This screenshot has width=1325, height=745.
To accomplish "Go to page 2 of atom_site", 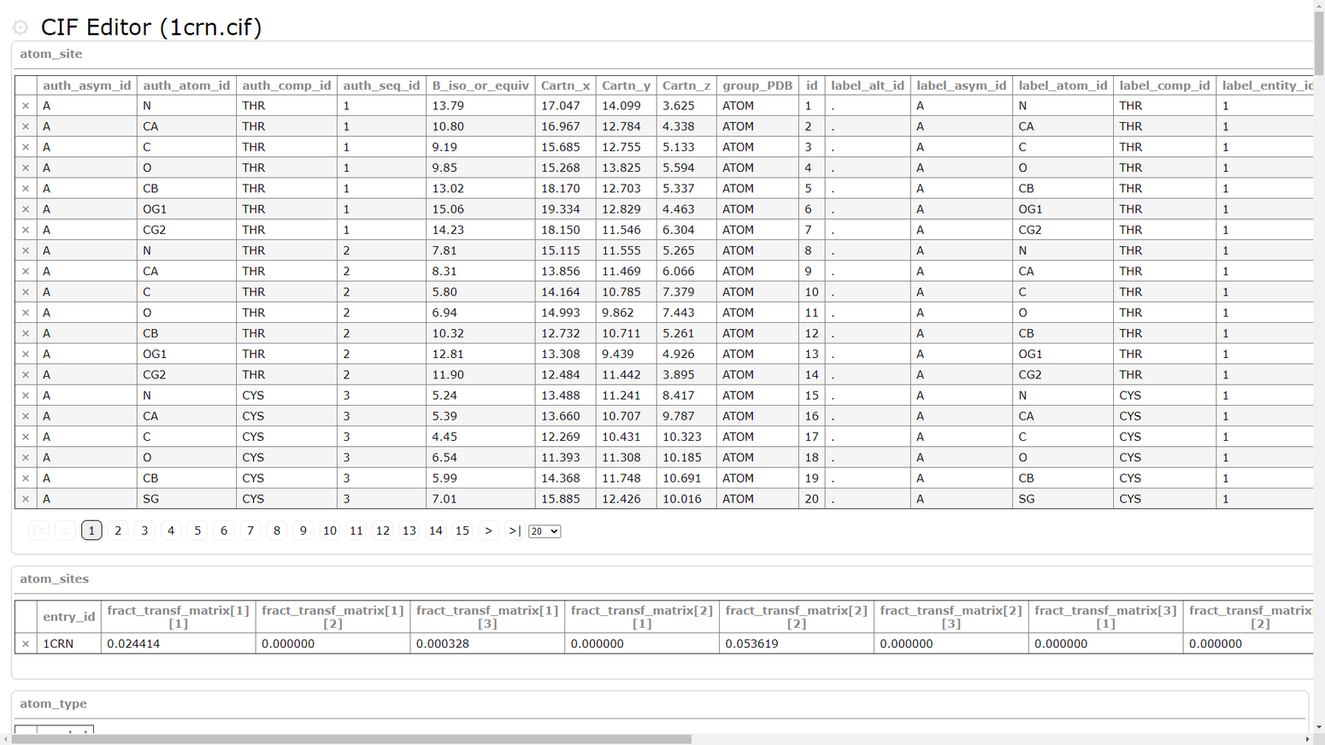I will click(118, 531).
